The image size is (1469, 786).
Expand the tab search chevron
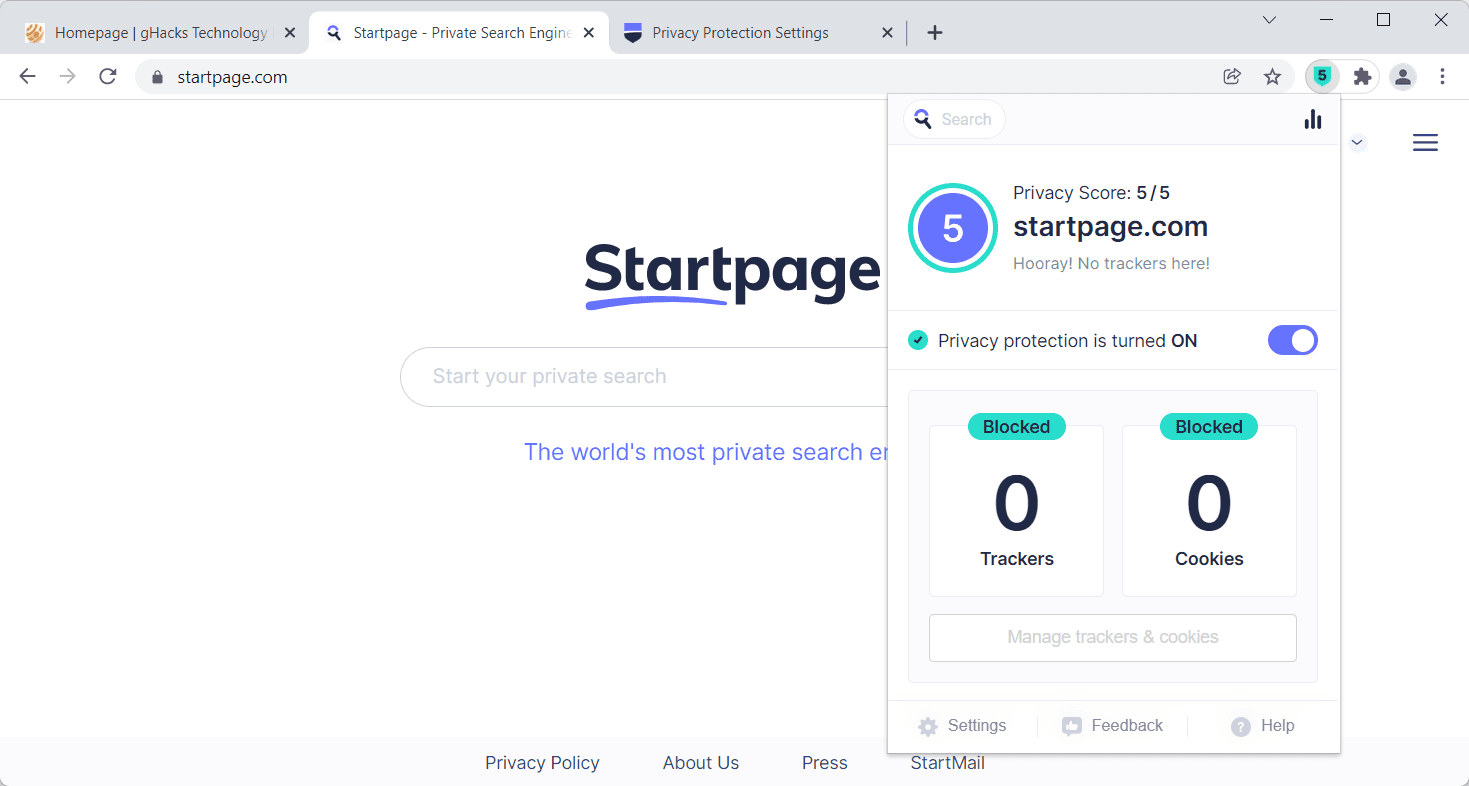click(x=1269, y=20)
